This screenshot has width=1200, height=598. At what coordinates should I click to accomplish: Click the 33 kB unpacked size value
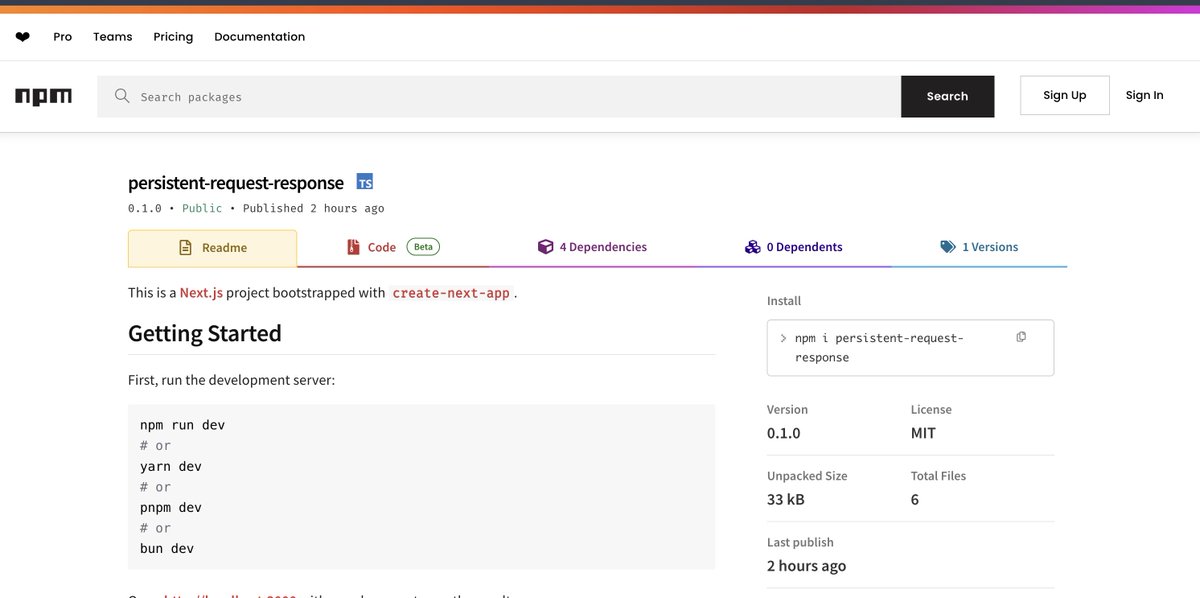786,499
